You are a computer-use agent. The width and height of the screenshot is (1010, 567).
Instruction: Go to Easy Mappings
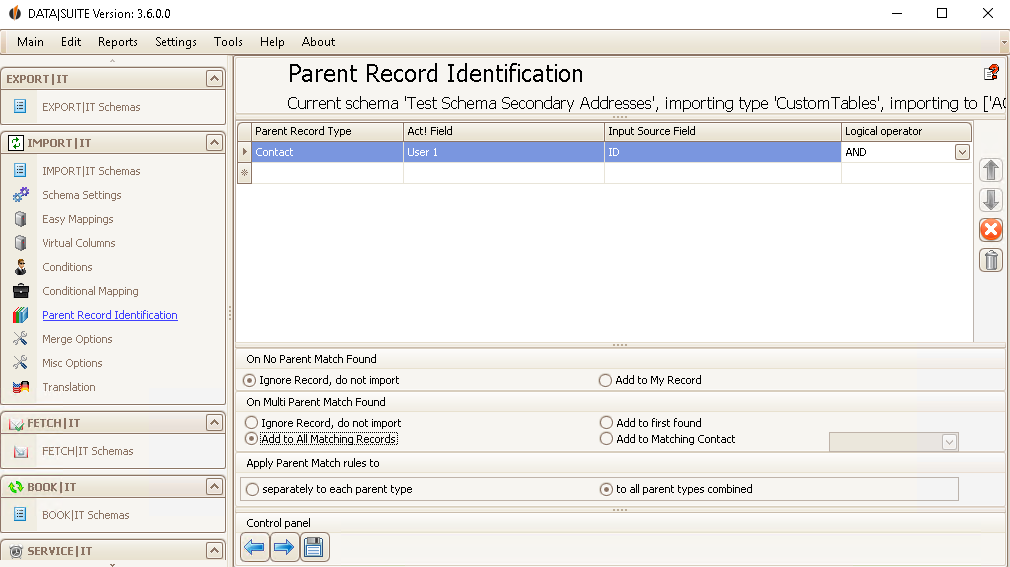pyautogui.click(x=78, y=219)
